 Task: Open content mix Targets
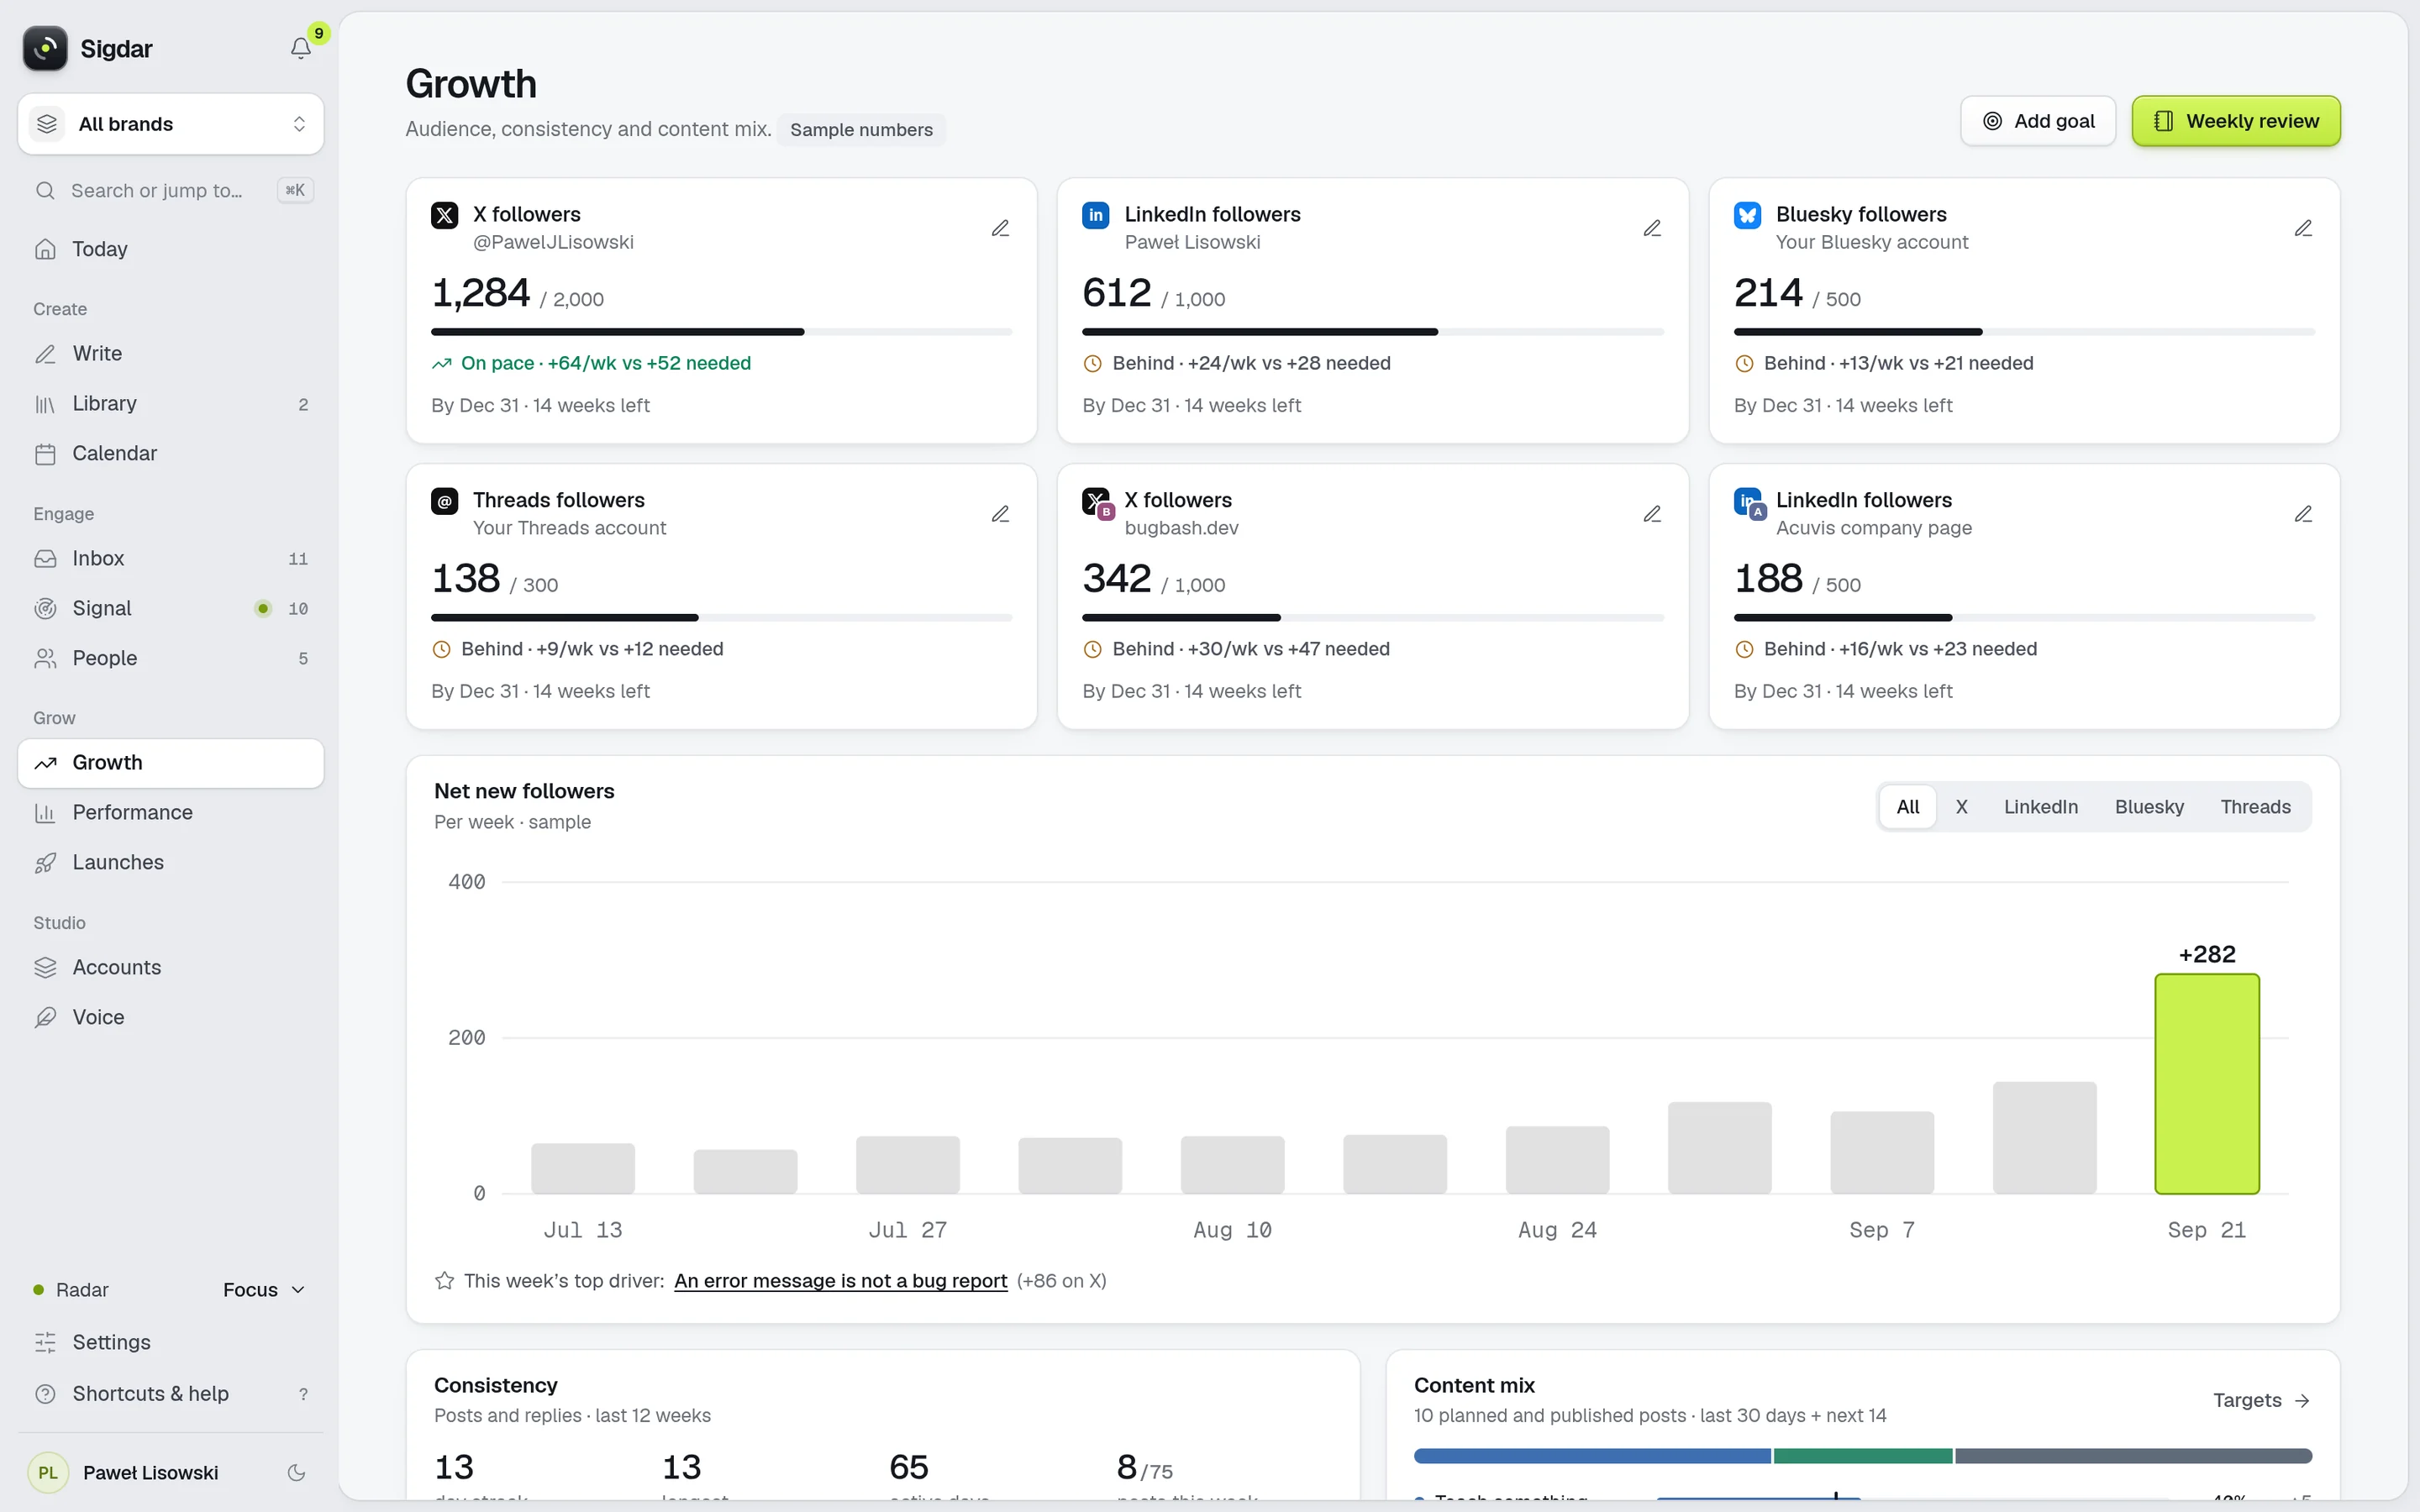[2261, 1400]
